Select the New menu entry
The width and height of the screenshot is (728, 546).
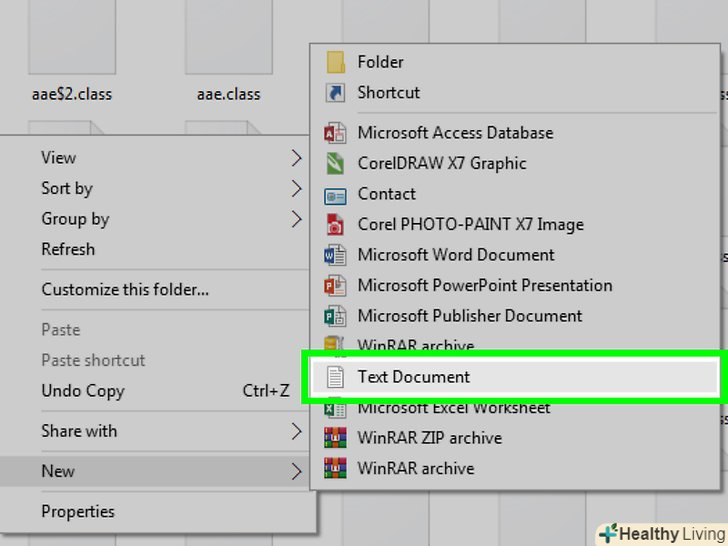click(x=154, y=471)
